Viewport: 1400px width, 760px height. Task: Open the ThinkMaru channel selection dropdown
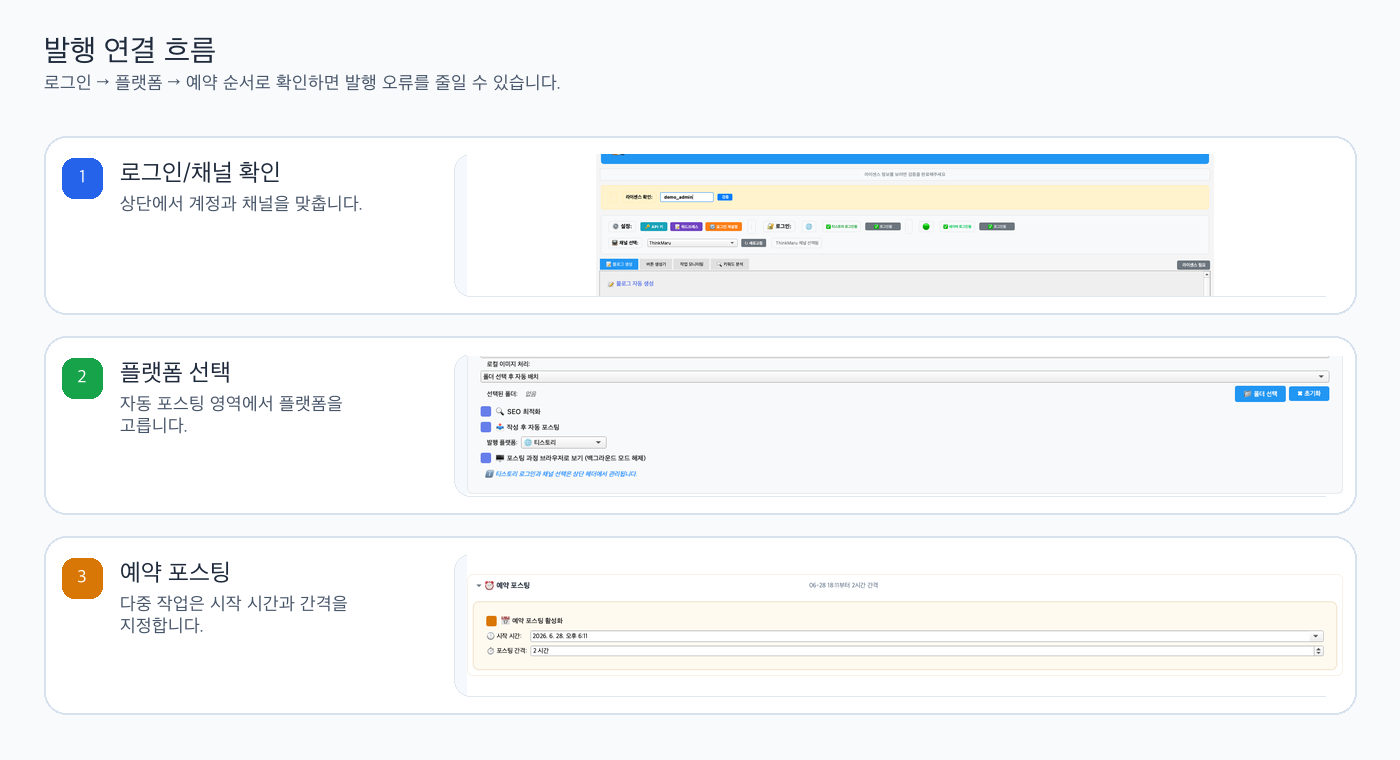point(692,243)
